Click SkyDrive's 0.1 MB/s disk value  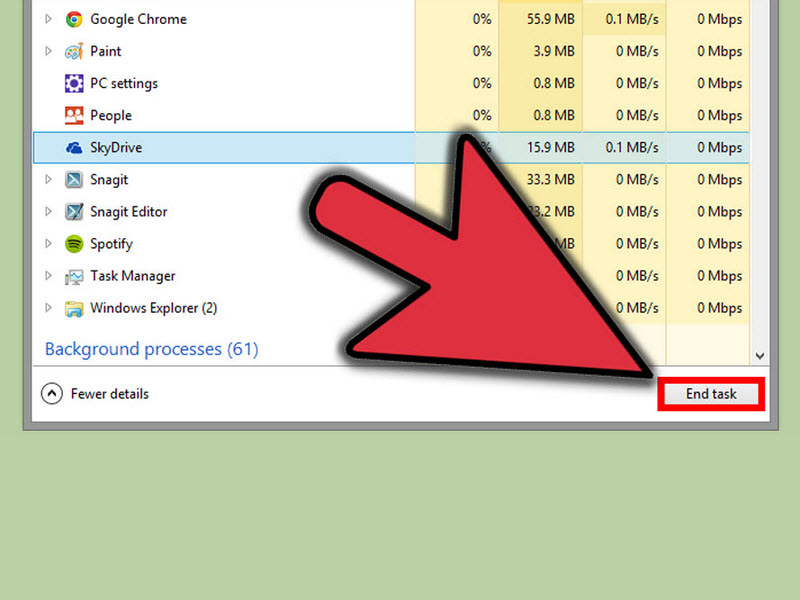pyautogui.click(x=632, y=147)
